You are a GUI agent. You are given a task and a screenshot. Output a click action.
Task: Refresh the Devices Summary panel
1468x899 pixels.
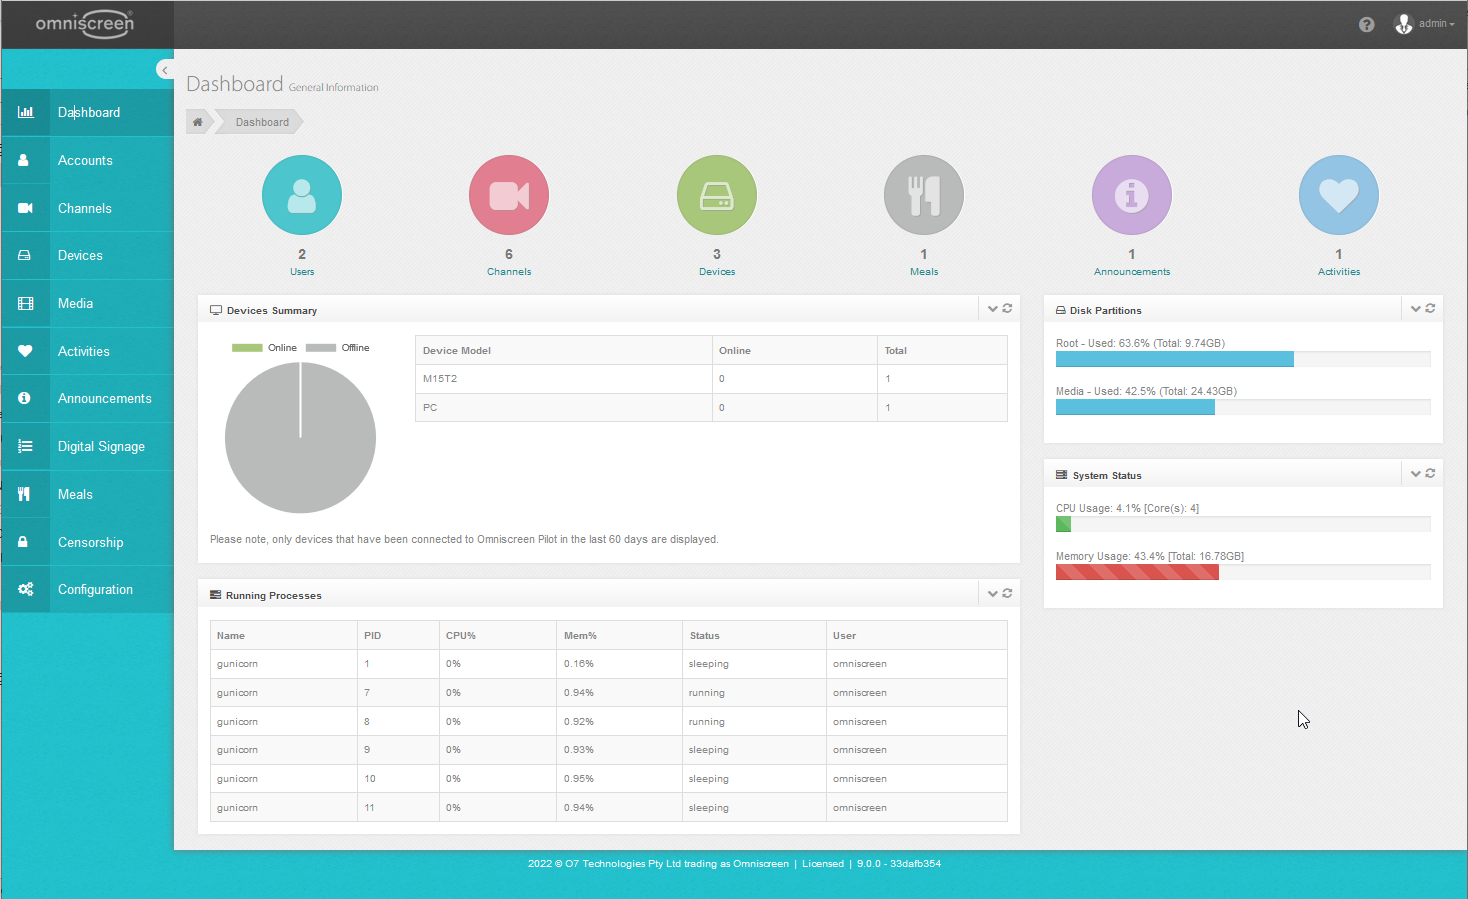[x=1007, y=309]
